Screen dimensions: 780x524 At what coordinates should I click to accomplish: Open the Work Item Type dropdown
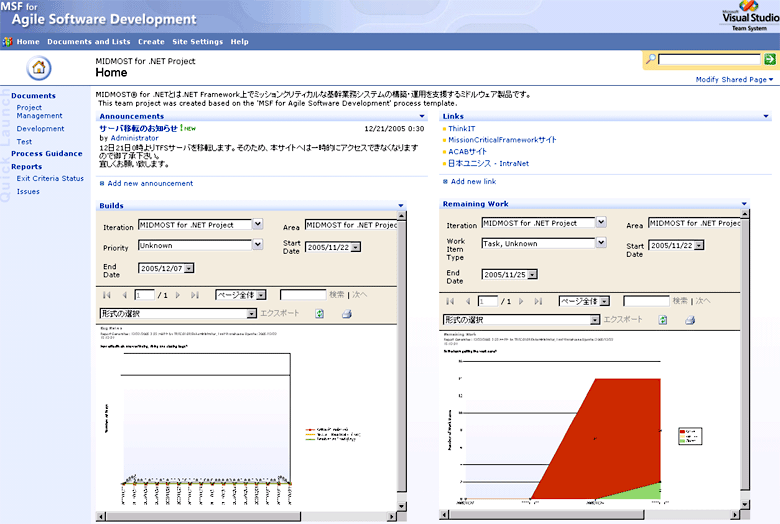[x=601, y=242]
